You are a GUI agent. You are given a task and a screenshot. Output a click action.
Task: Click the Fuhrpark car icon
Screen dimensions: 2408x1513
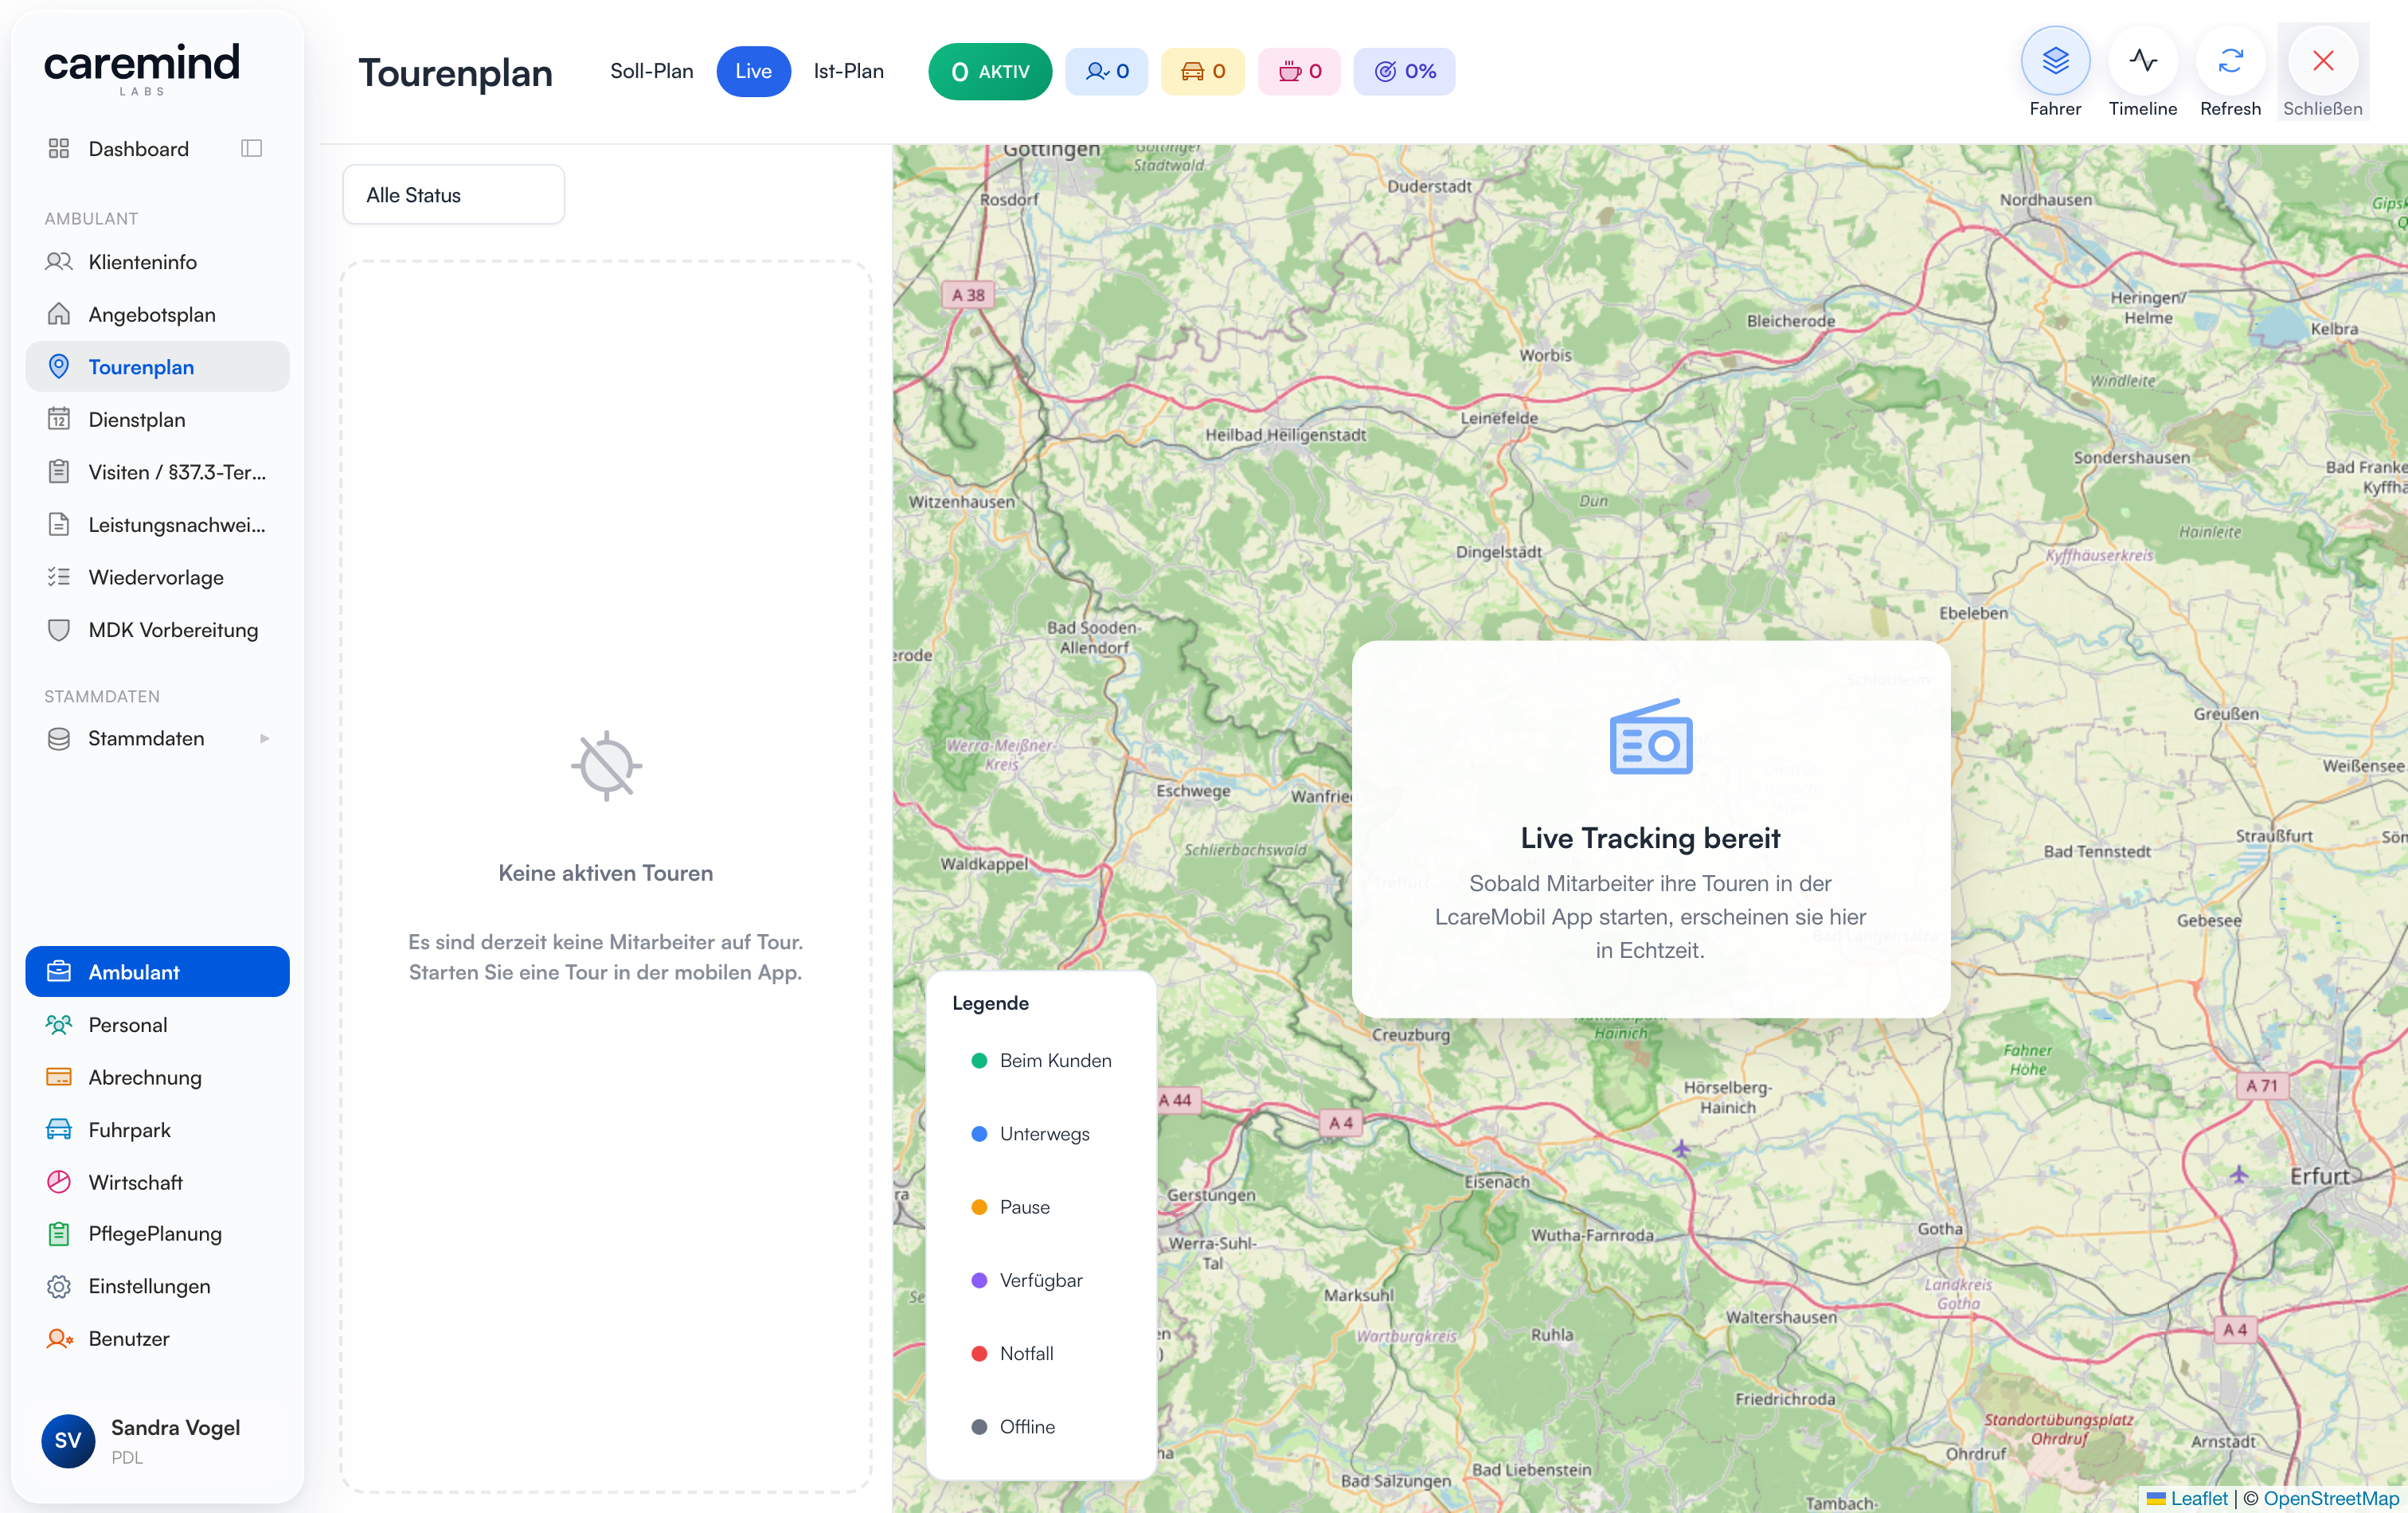59,1130
